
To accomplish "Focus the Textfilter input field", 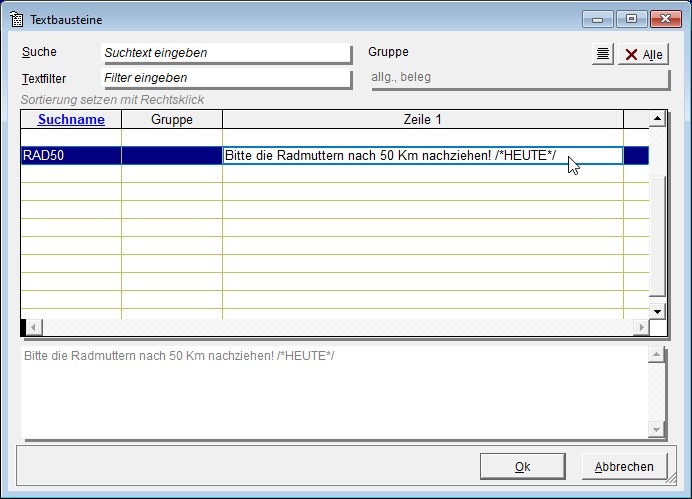I will click(226, 78).
